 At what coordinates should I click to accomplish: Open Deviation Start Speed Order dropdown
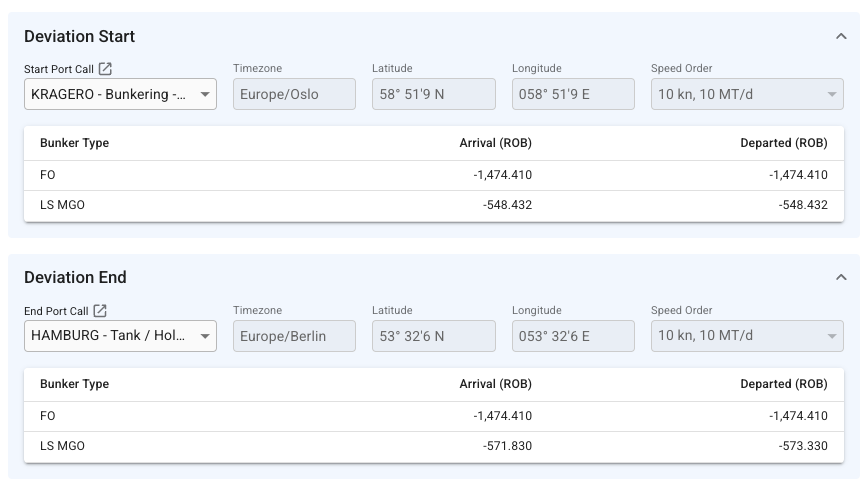click(746, 95)
